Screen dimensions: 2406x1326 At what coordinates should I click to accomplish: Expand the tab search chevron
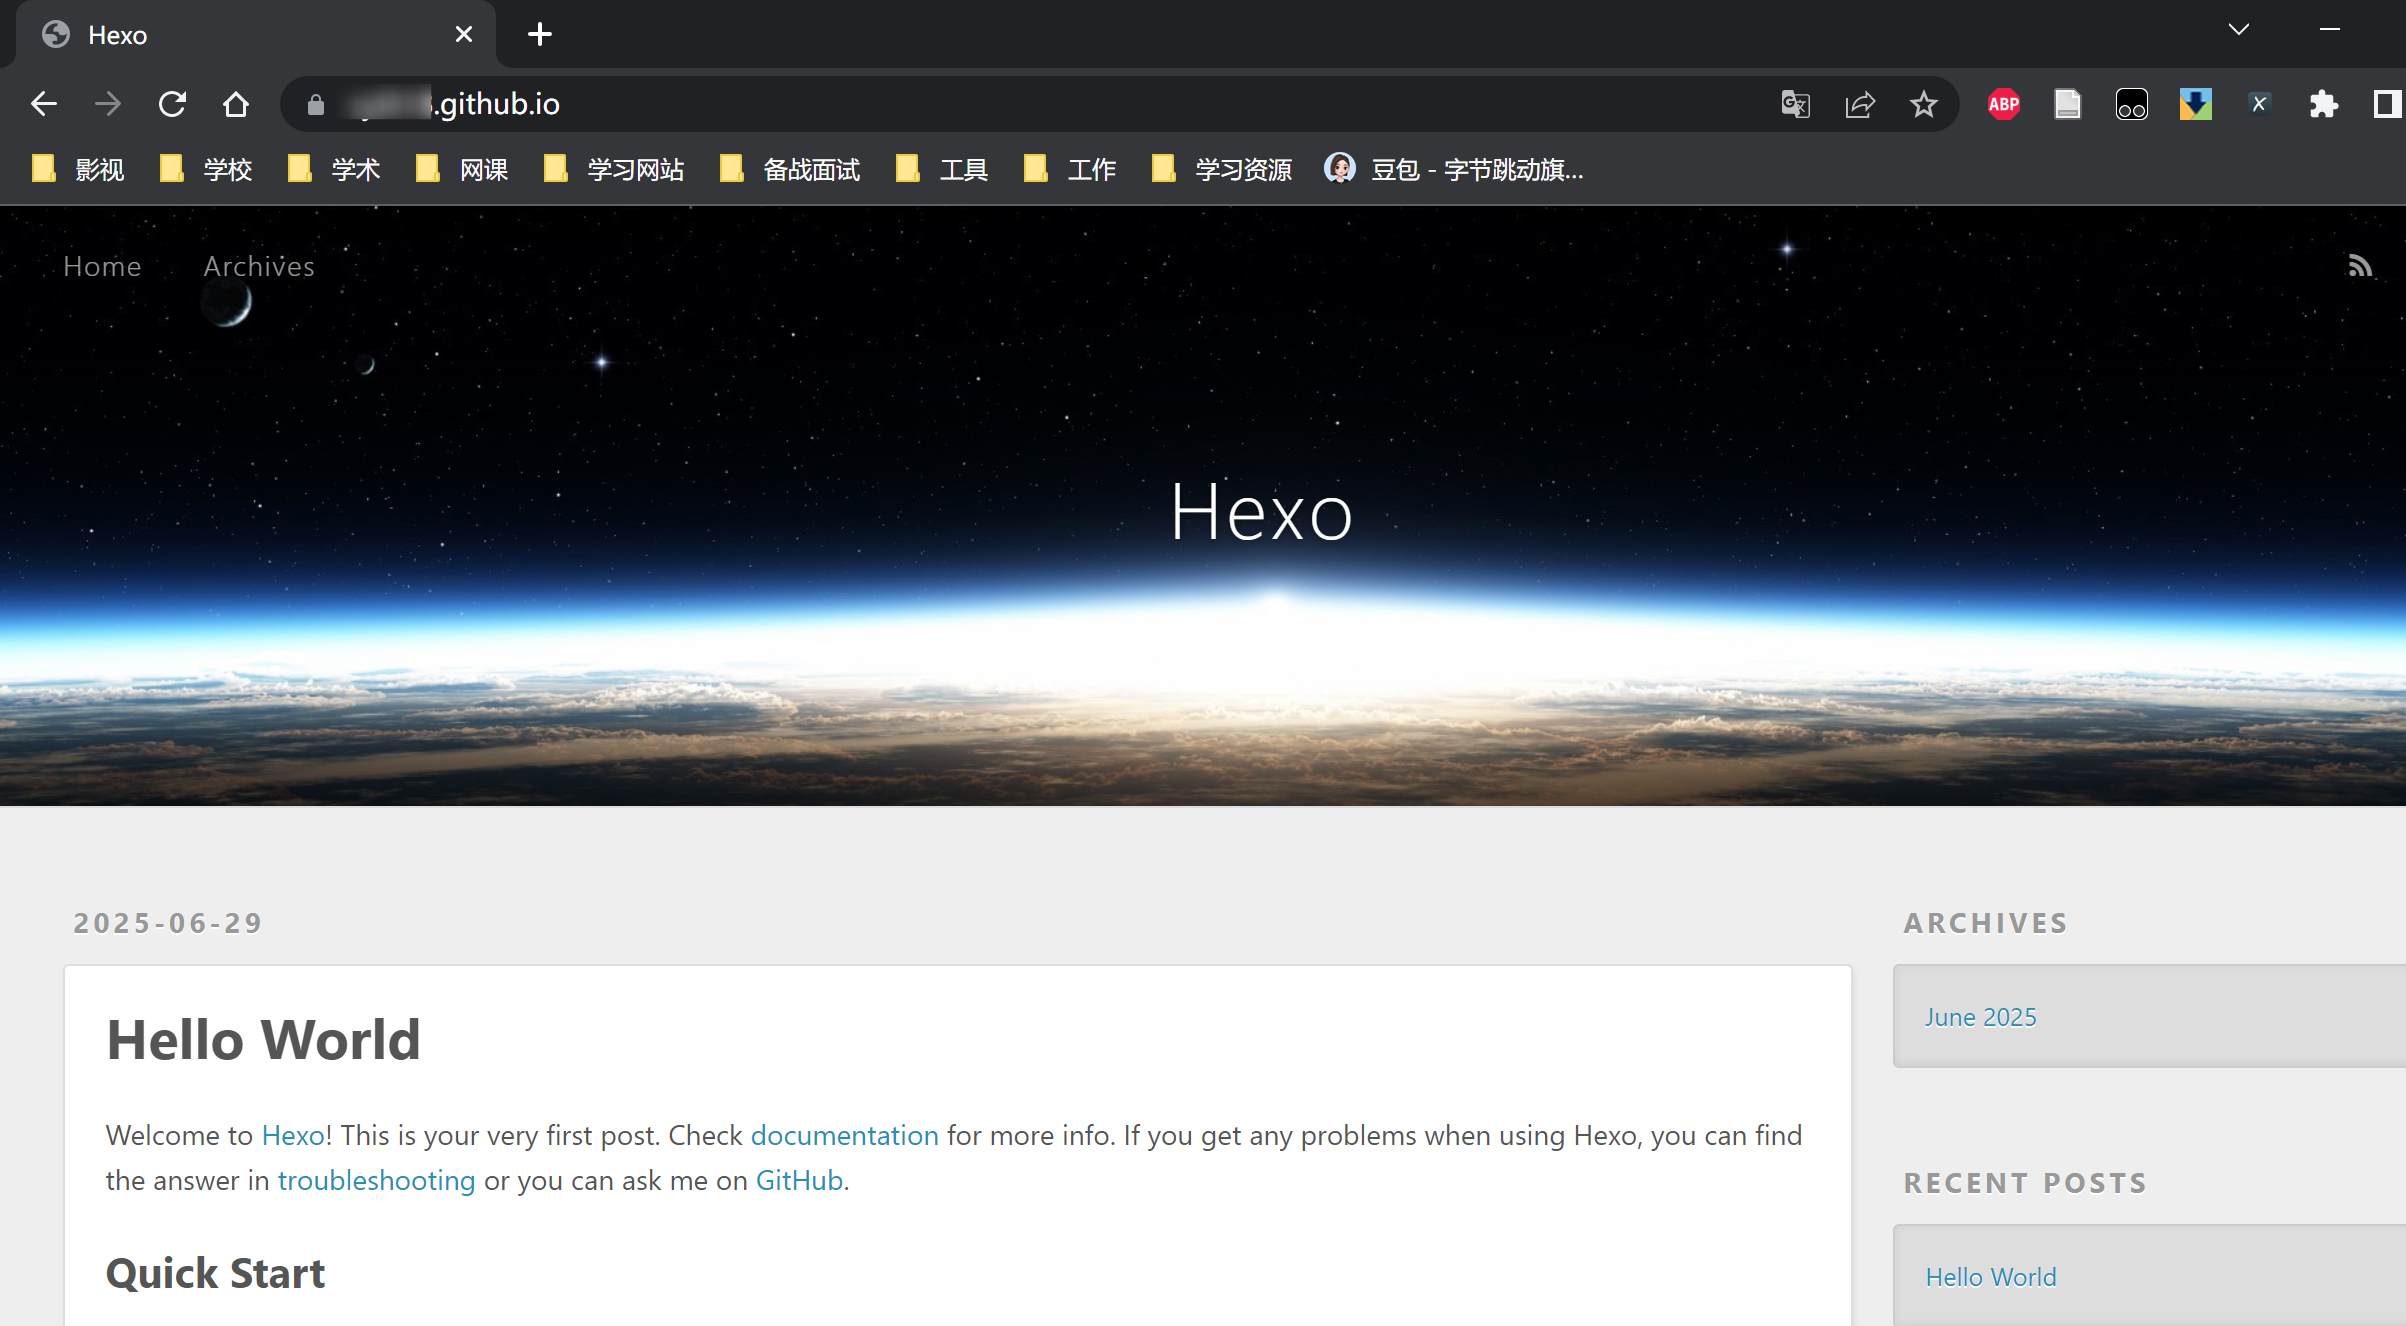[x=2239, y=30]
